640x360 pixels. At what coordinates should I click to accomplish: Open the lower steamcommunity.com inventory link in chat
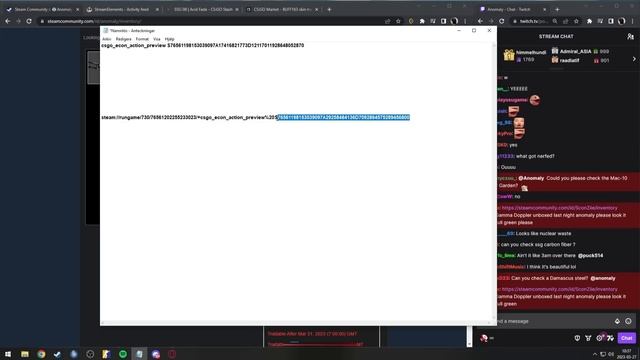(x=560, y=289)
